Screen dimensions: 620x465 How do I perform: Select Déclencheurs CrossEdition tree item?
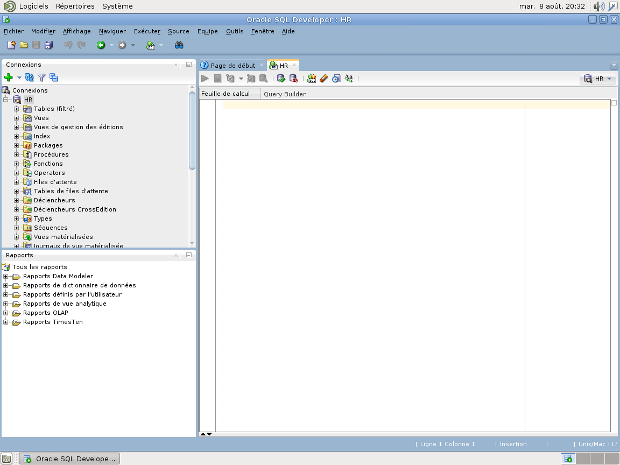[75, 209]
